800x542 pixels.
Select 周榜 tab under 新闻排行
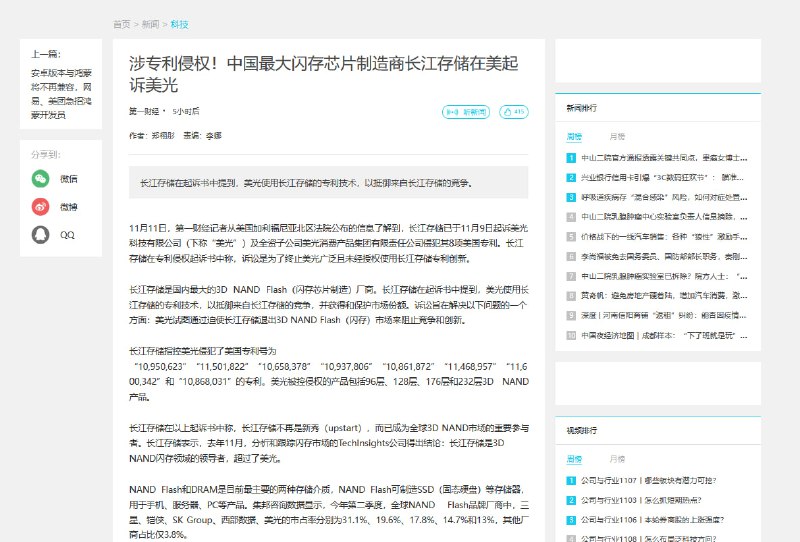(x=574, y=137)
